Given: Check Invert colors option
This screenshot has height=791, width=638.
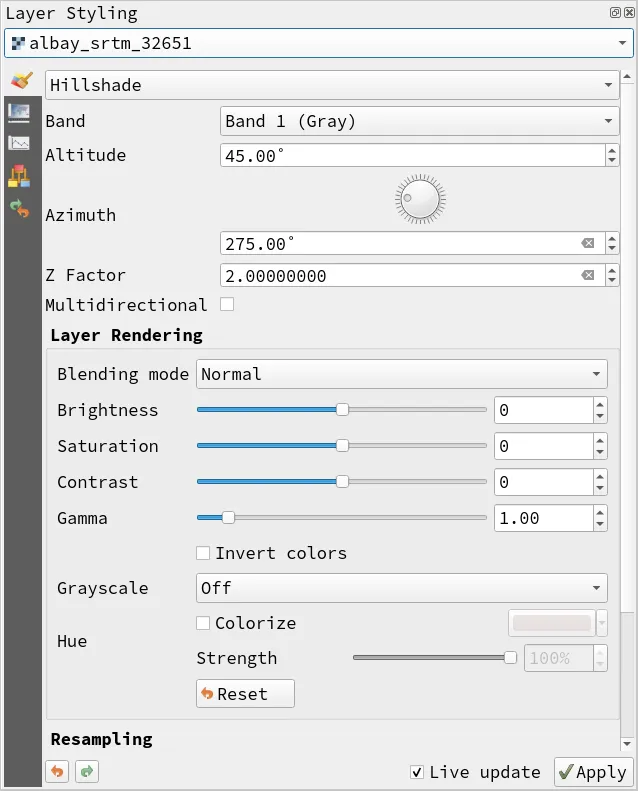Looking at the screenshot, I should (x=203, y=553).
